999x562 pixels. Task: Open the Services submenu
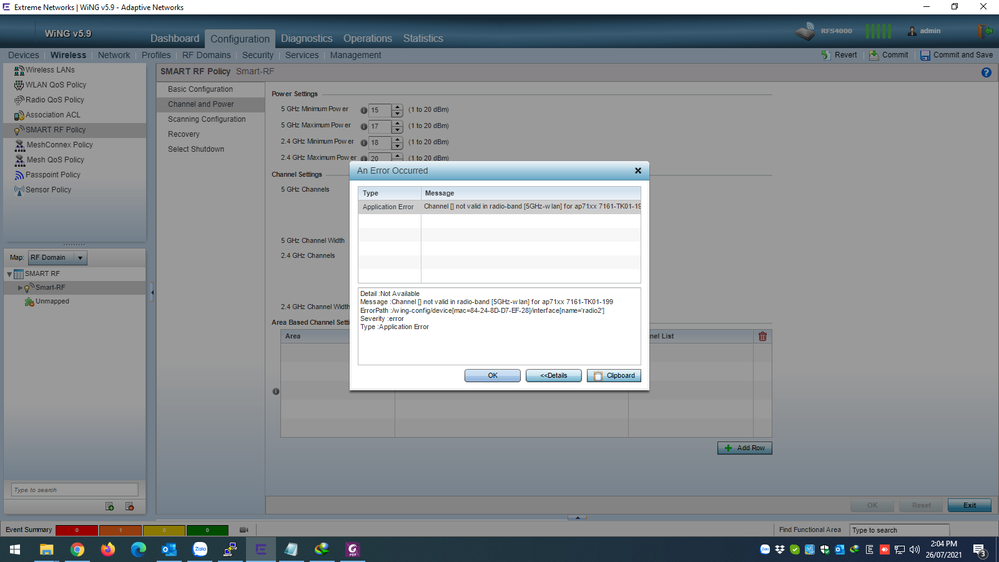[x=302, y=55]
